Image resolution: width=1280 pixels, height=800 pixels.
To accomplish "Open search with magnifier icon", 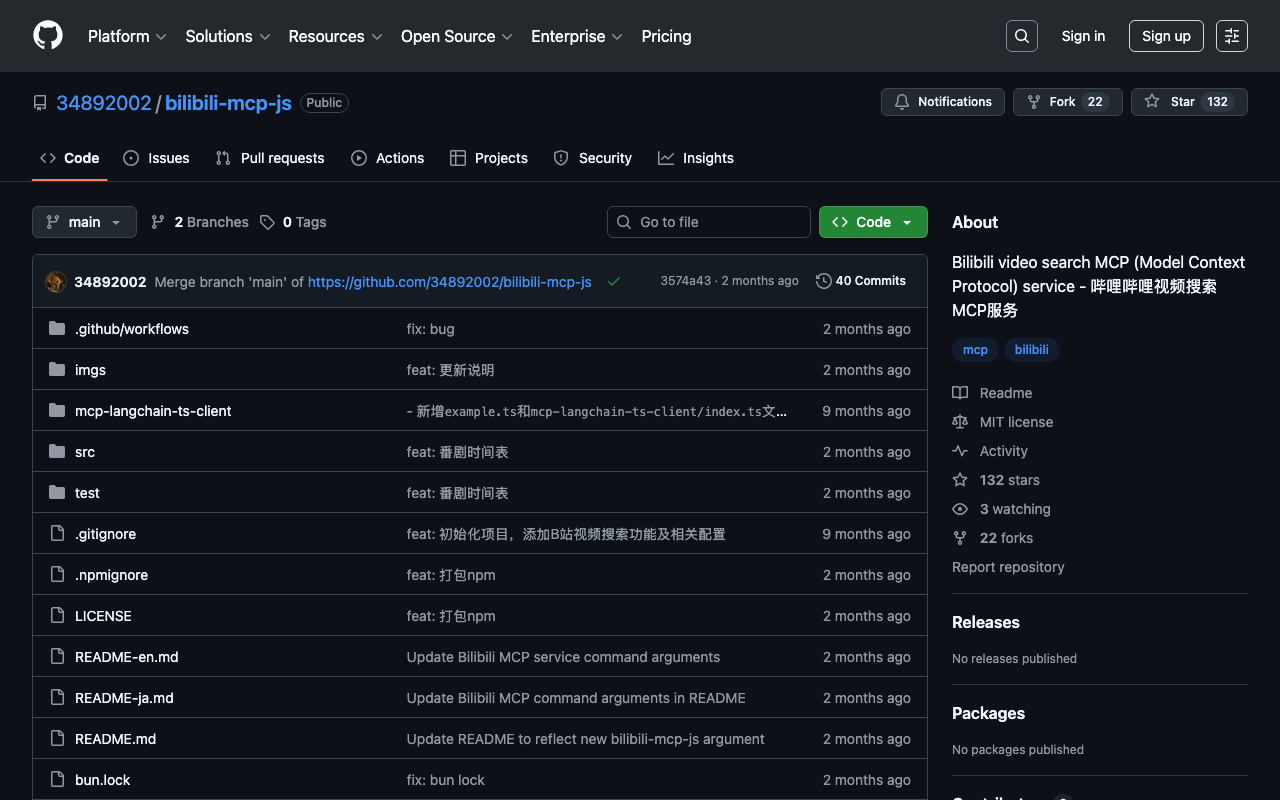I will coord(1021,36).
